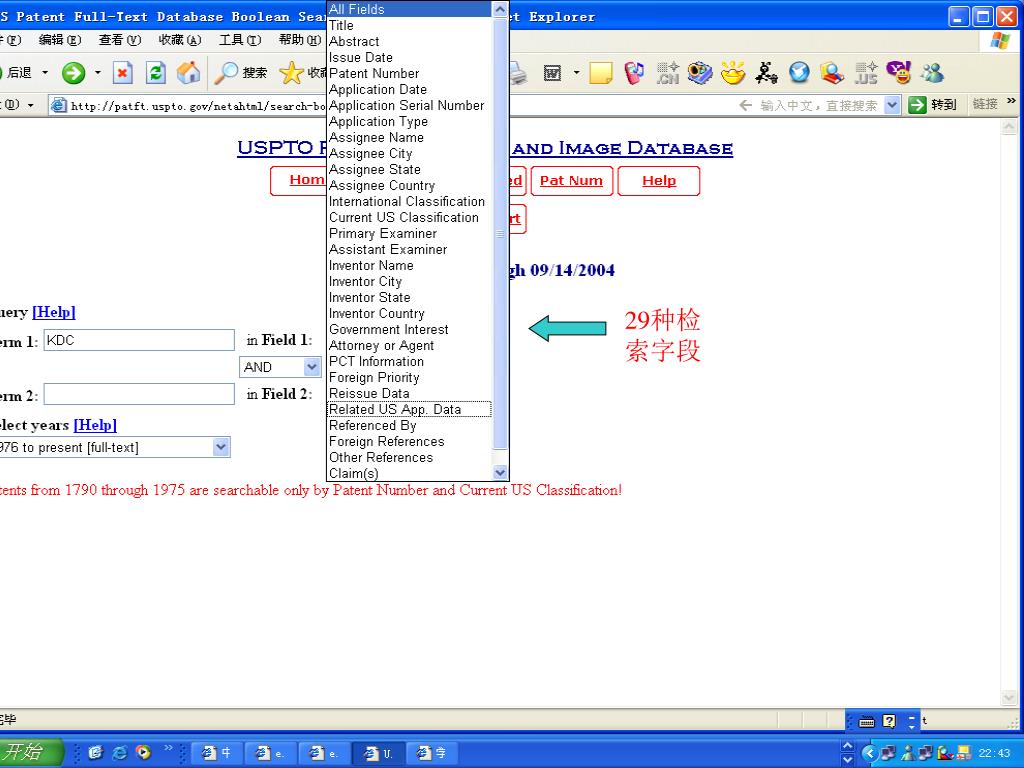Click the language bar help question icon
Screen dimensions: 1024x768
(889, 721)
